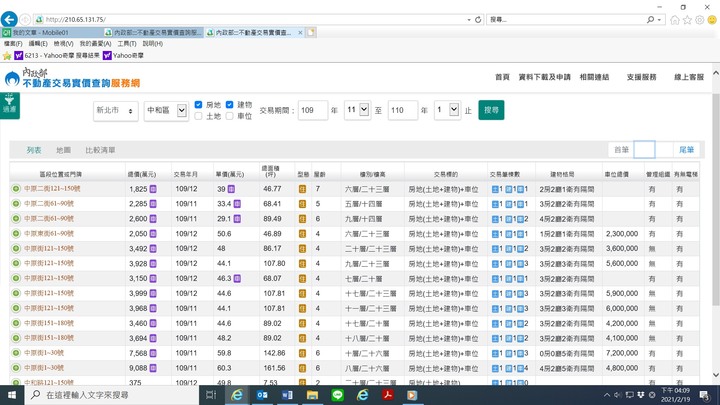
Task: Click the page number box between 首筆 and 尾筆
Action: 644,150
